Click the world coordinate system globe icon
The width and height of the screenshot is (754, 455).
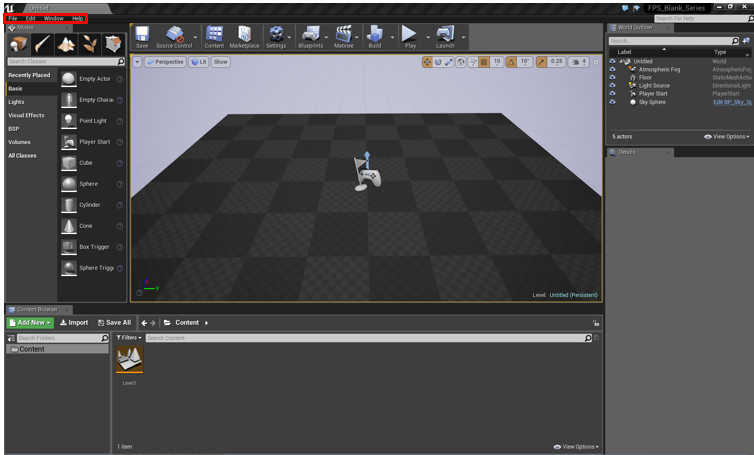coord(461,62)
